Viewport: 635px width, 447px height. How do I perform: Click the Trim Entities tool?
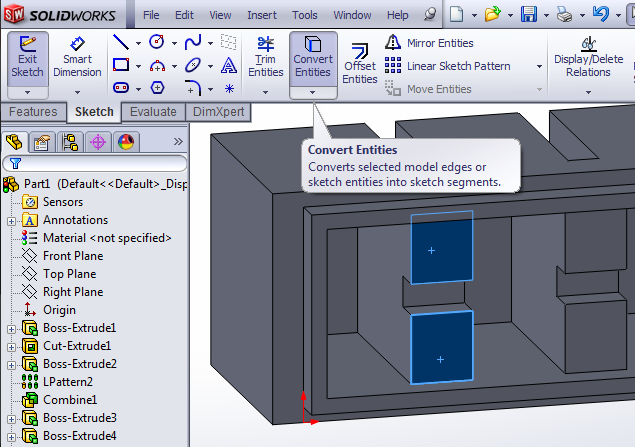click(x=266, y=59)
